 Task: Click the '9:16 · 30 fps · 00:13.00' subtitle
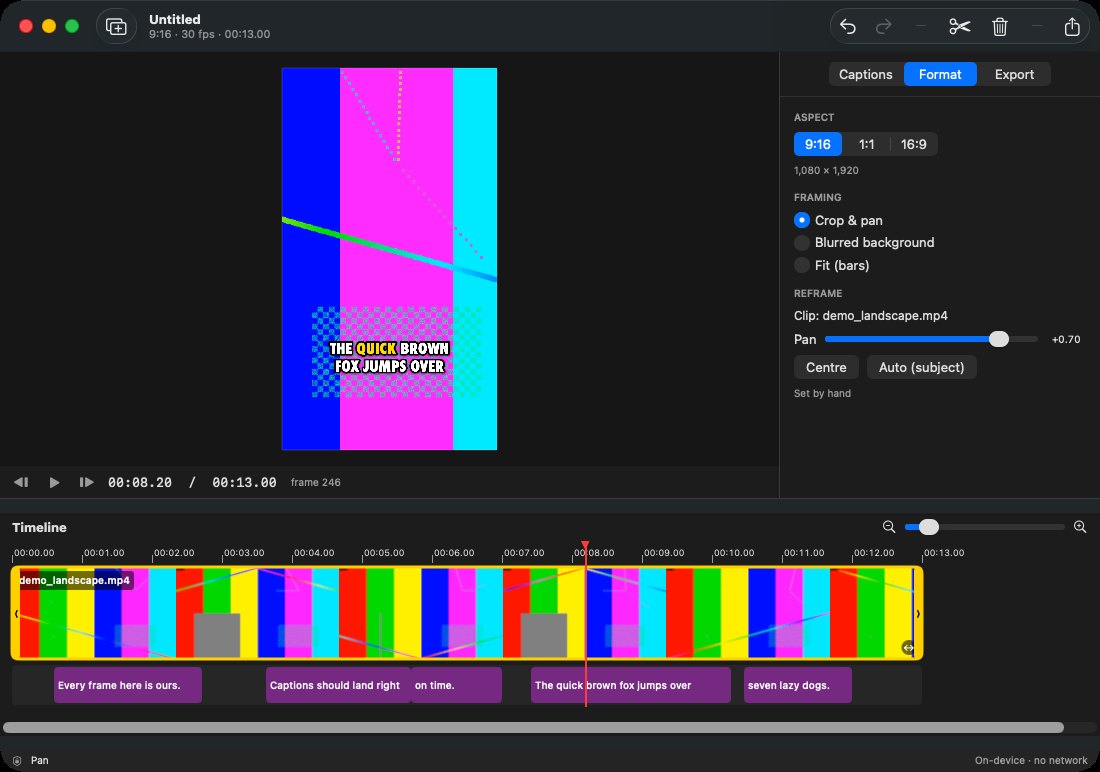click(209, 34)
